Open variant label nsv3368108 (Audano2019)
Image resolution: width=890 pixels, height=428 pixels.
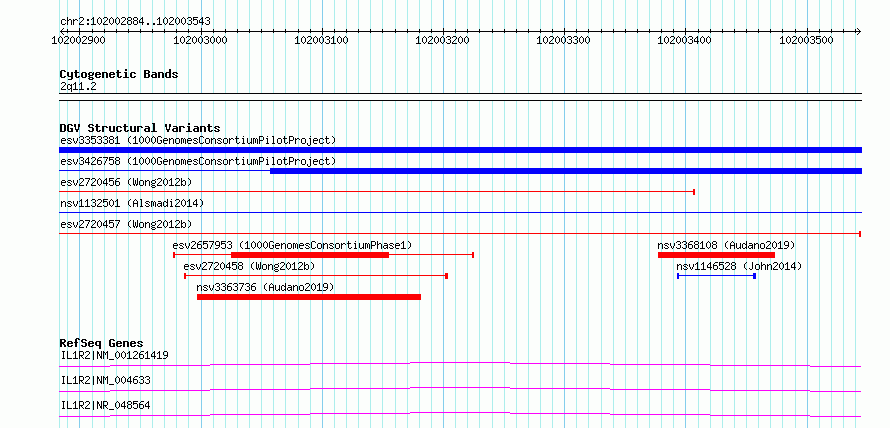727,245
